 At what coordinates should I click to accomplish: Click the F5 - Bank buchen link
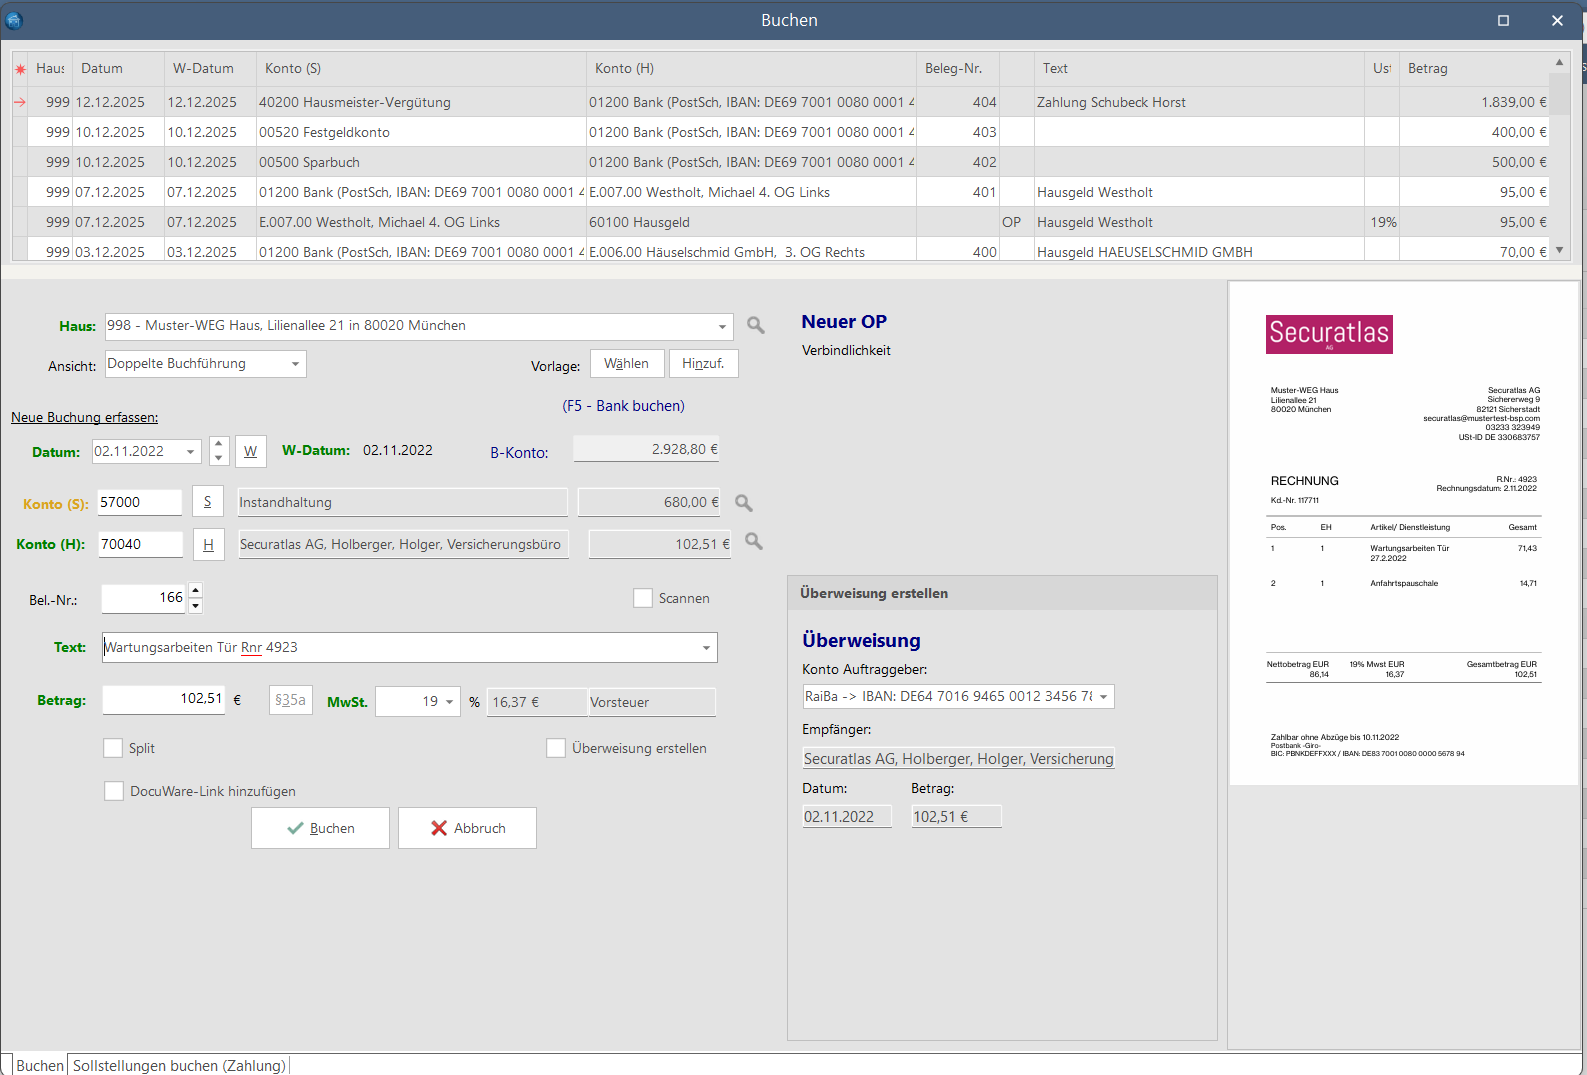click(623, 406)
